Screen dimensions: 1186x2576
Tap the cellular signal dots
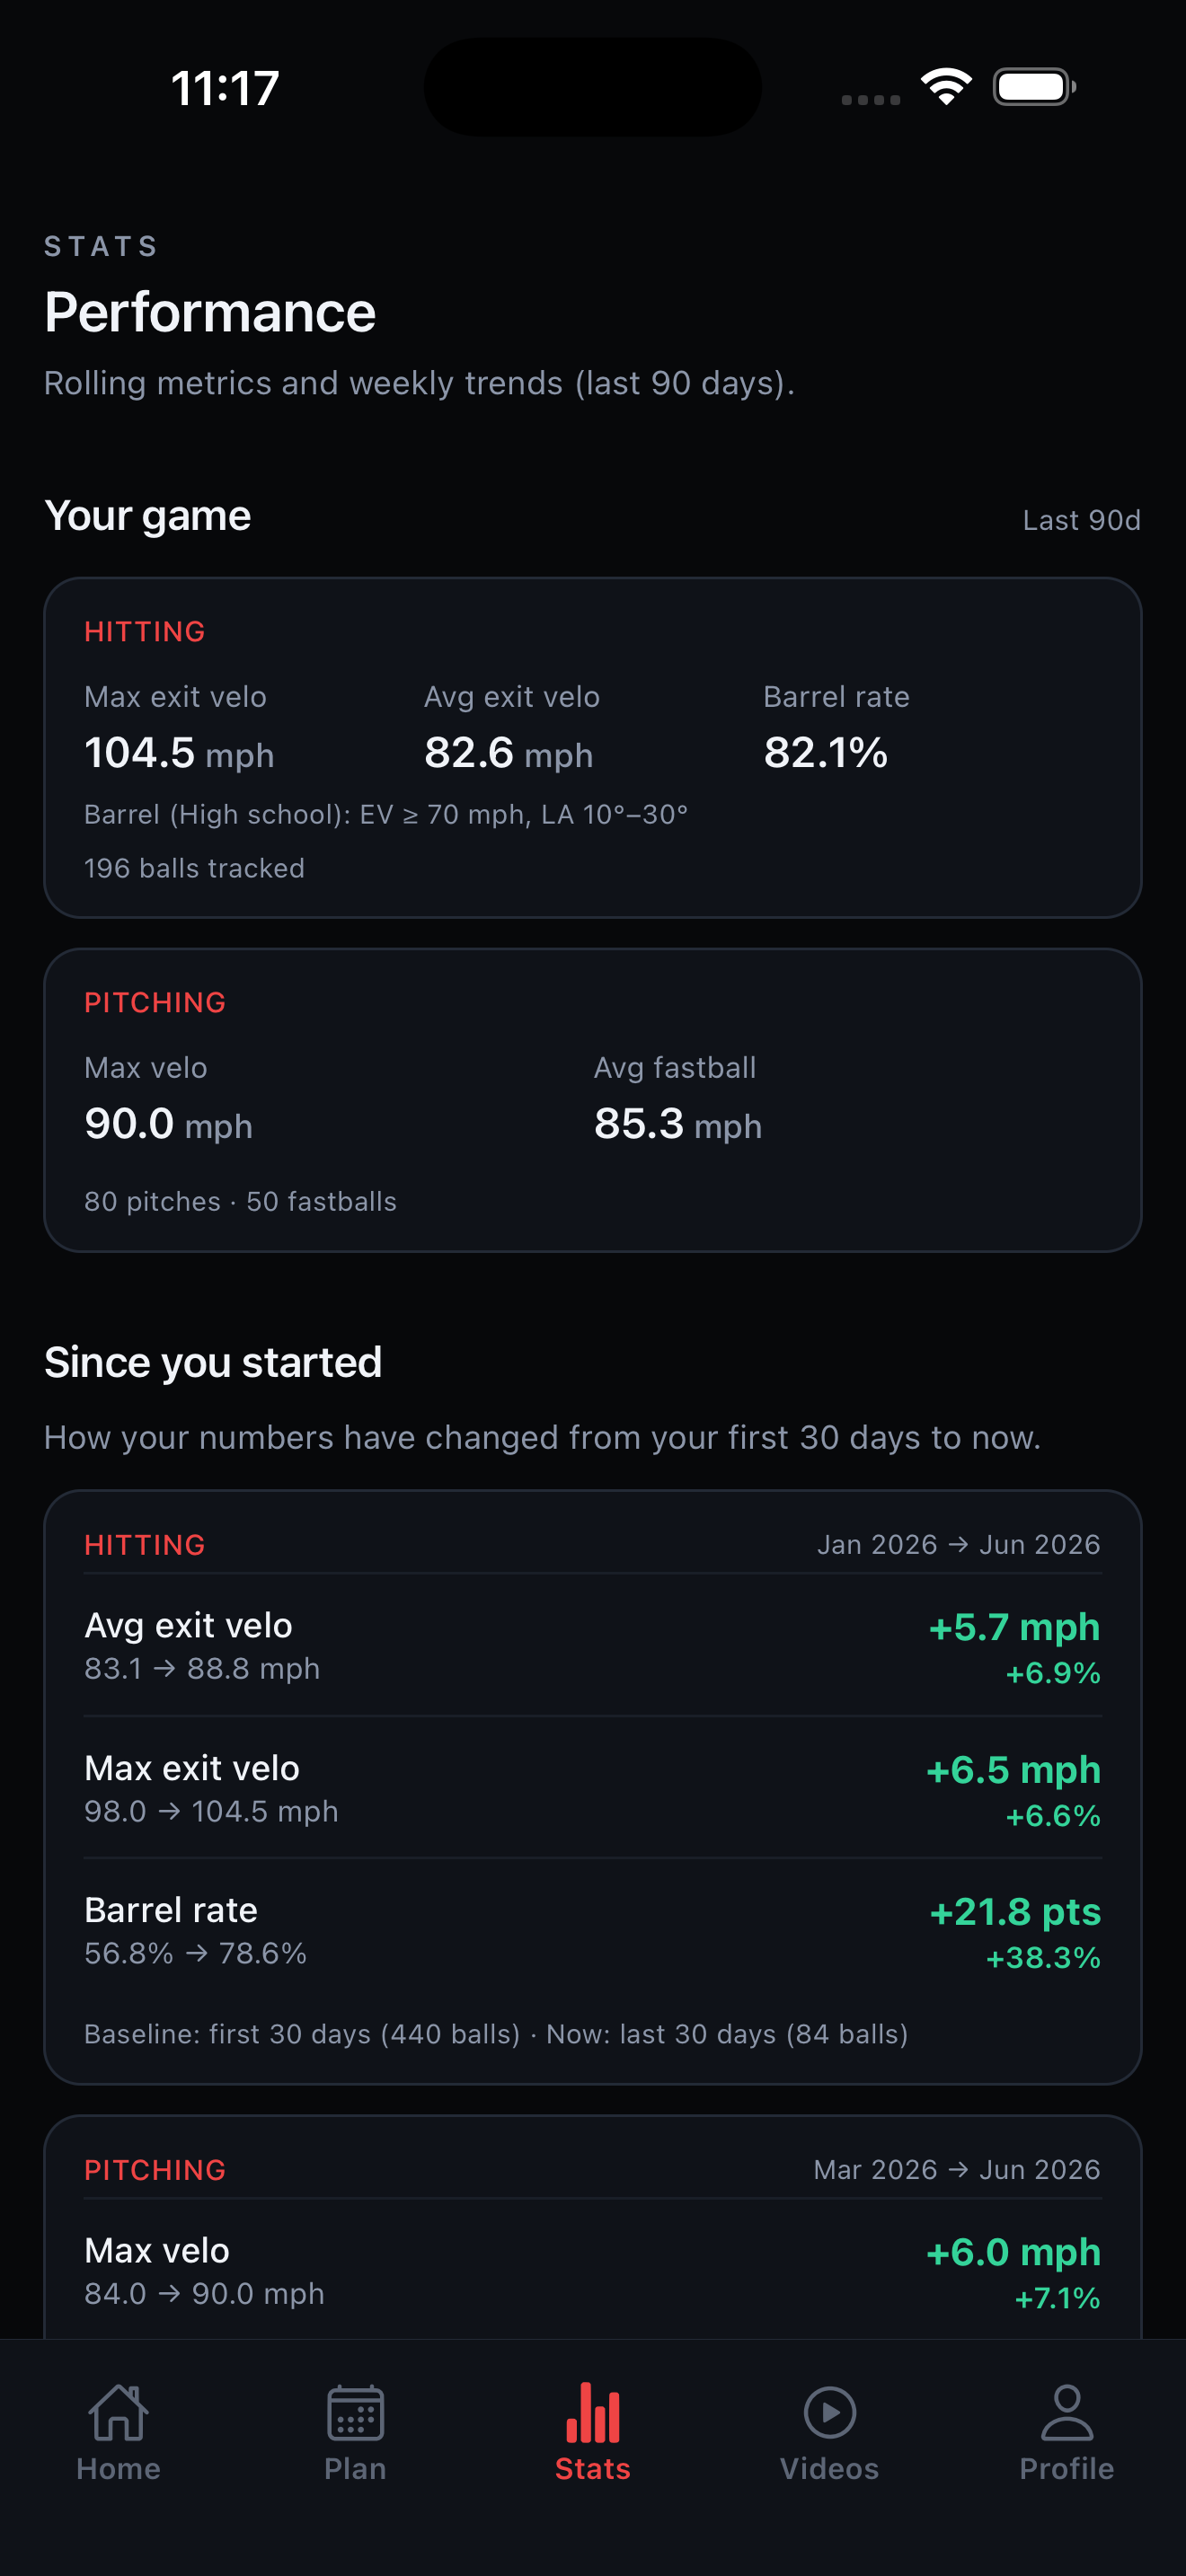[871, 99]
